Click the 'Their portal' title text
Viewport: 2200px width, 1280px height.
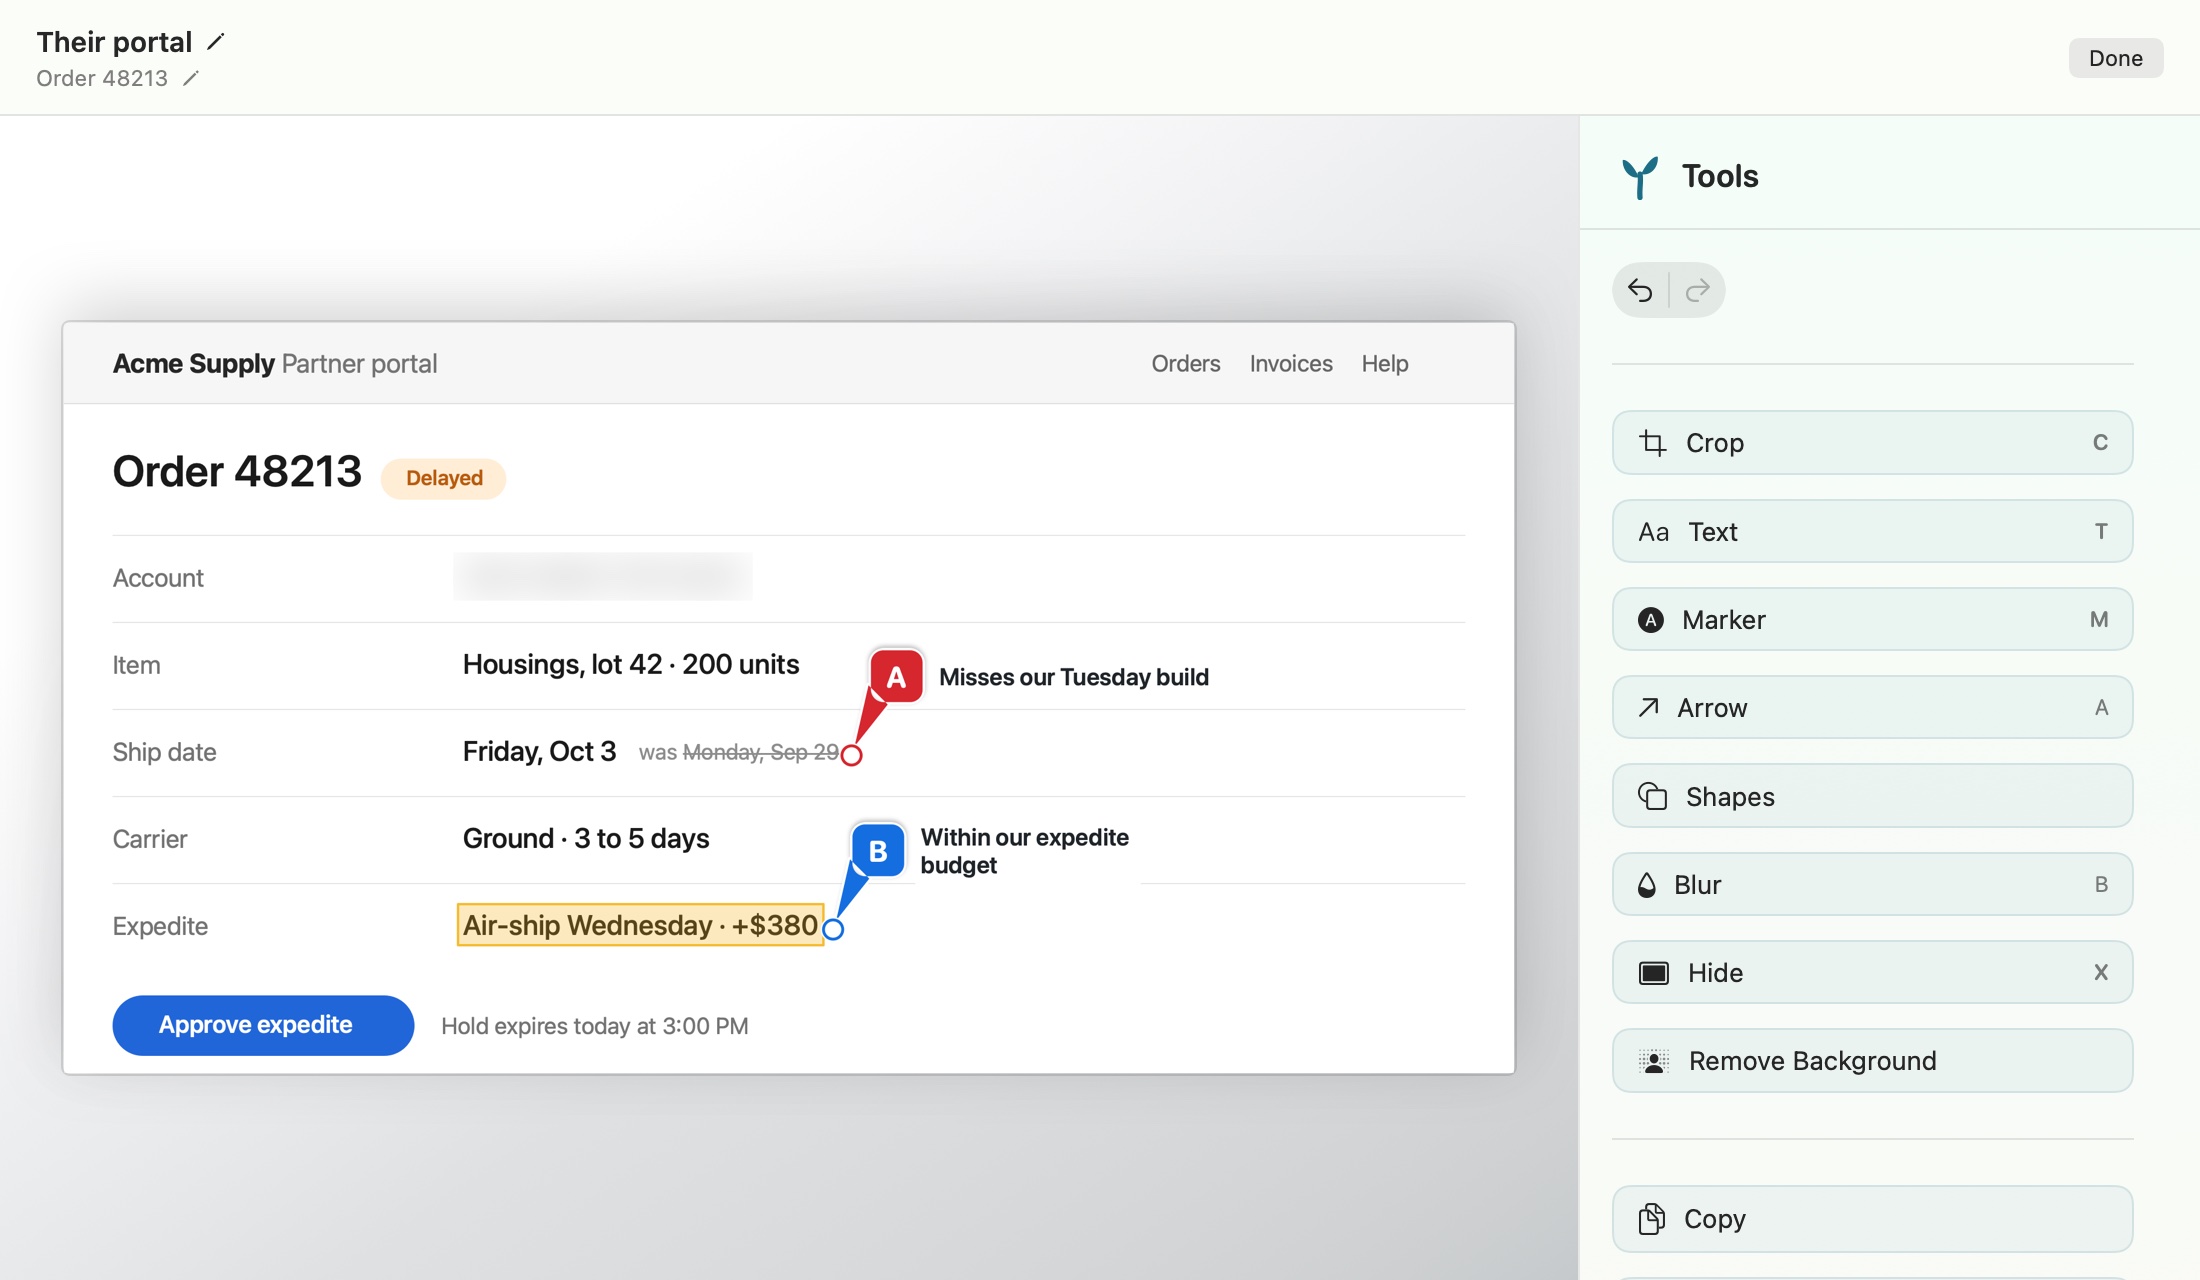pyautogui.click(x=114, y=42)
